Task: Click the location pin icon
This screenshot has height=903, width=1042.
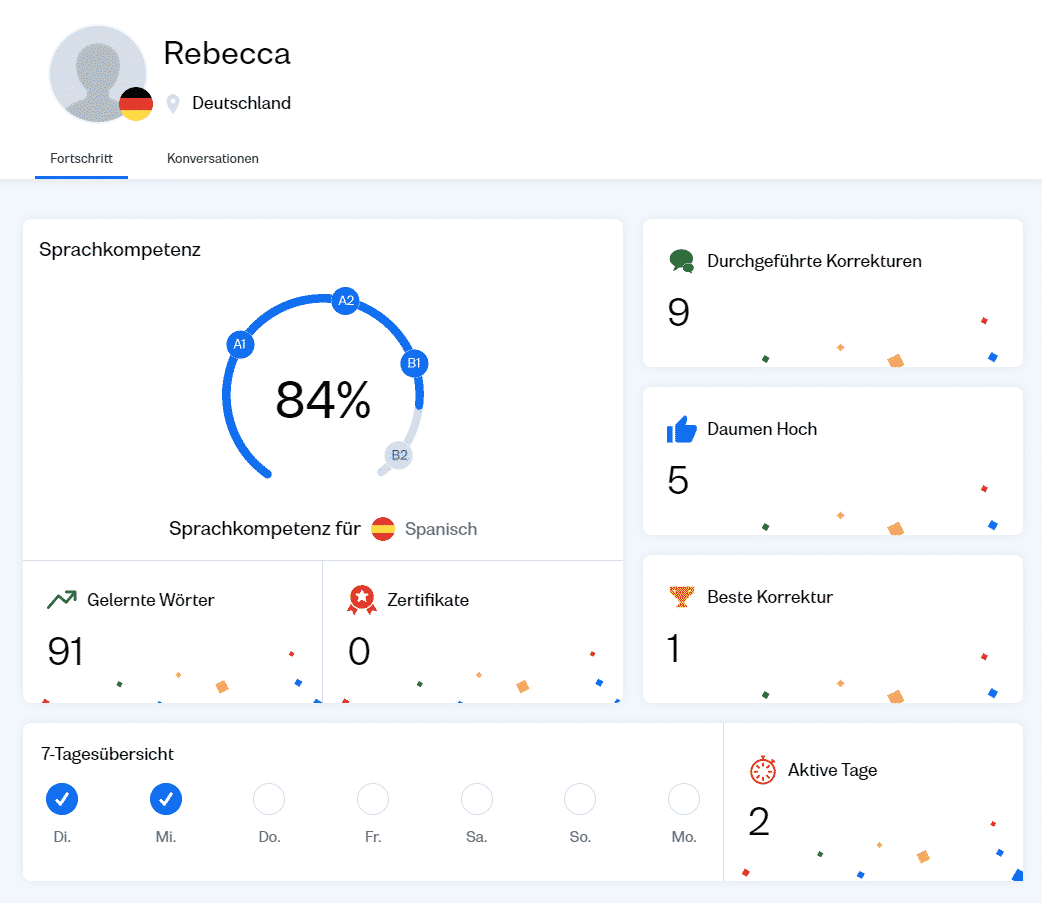Action: 173,103
